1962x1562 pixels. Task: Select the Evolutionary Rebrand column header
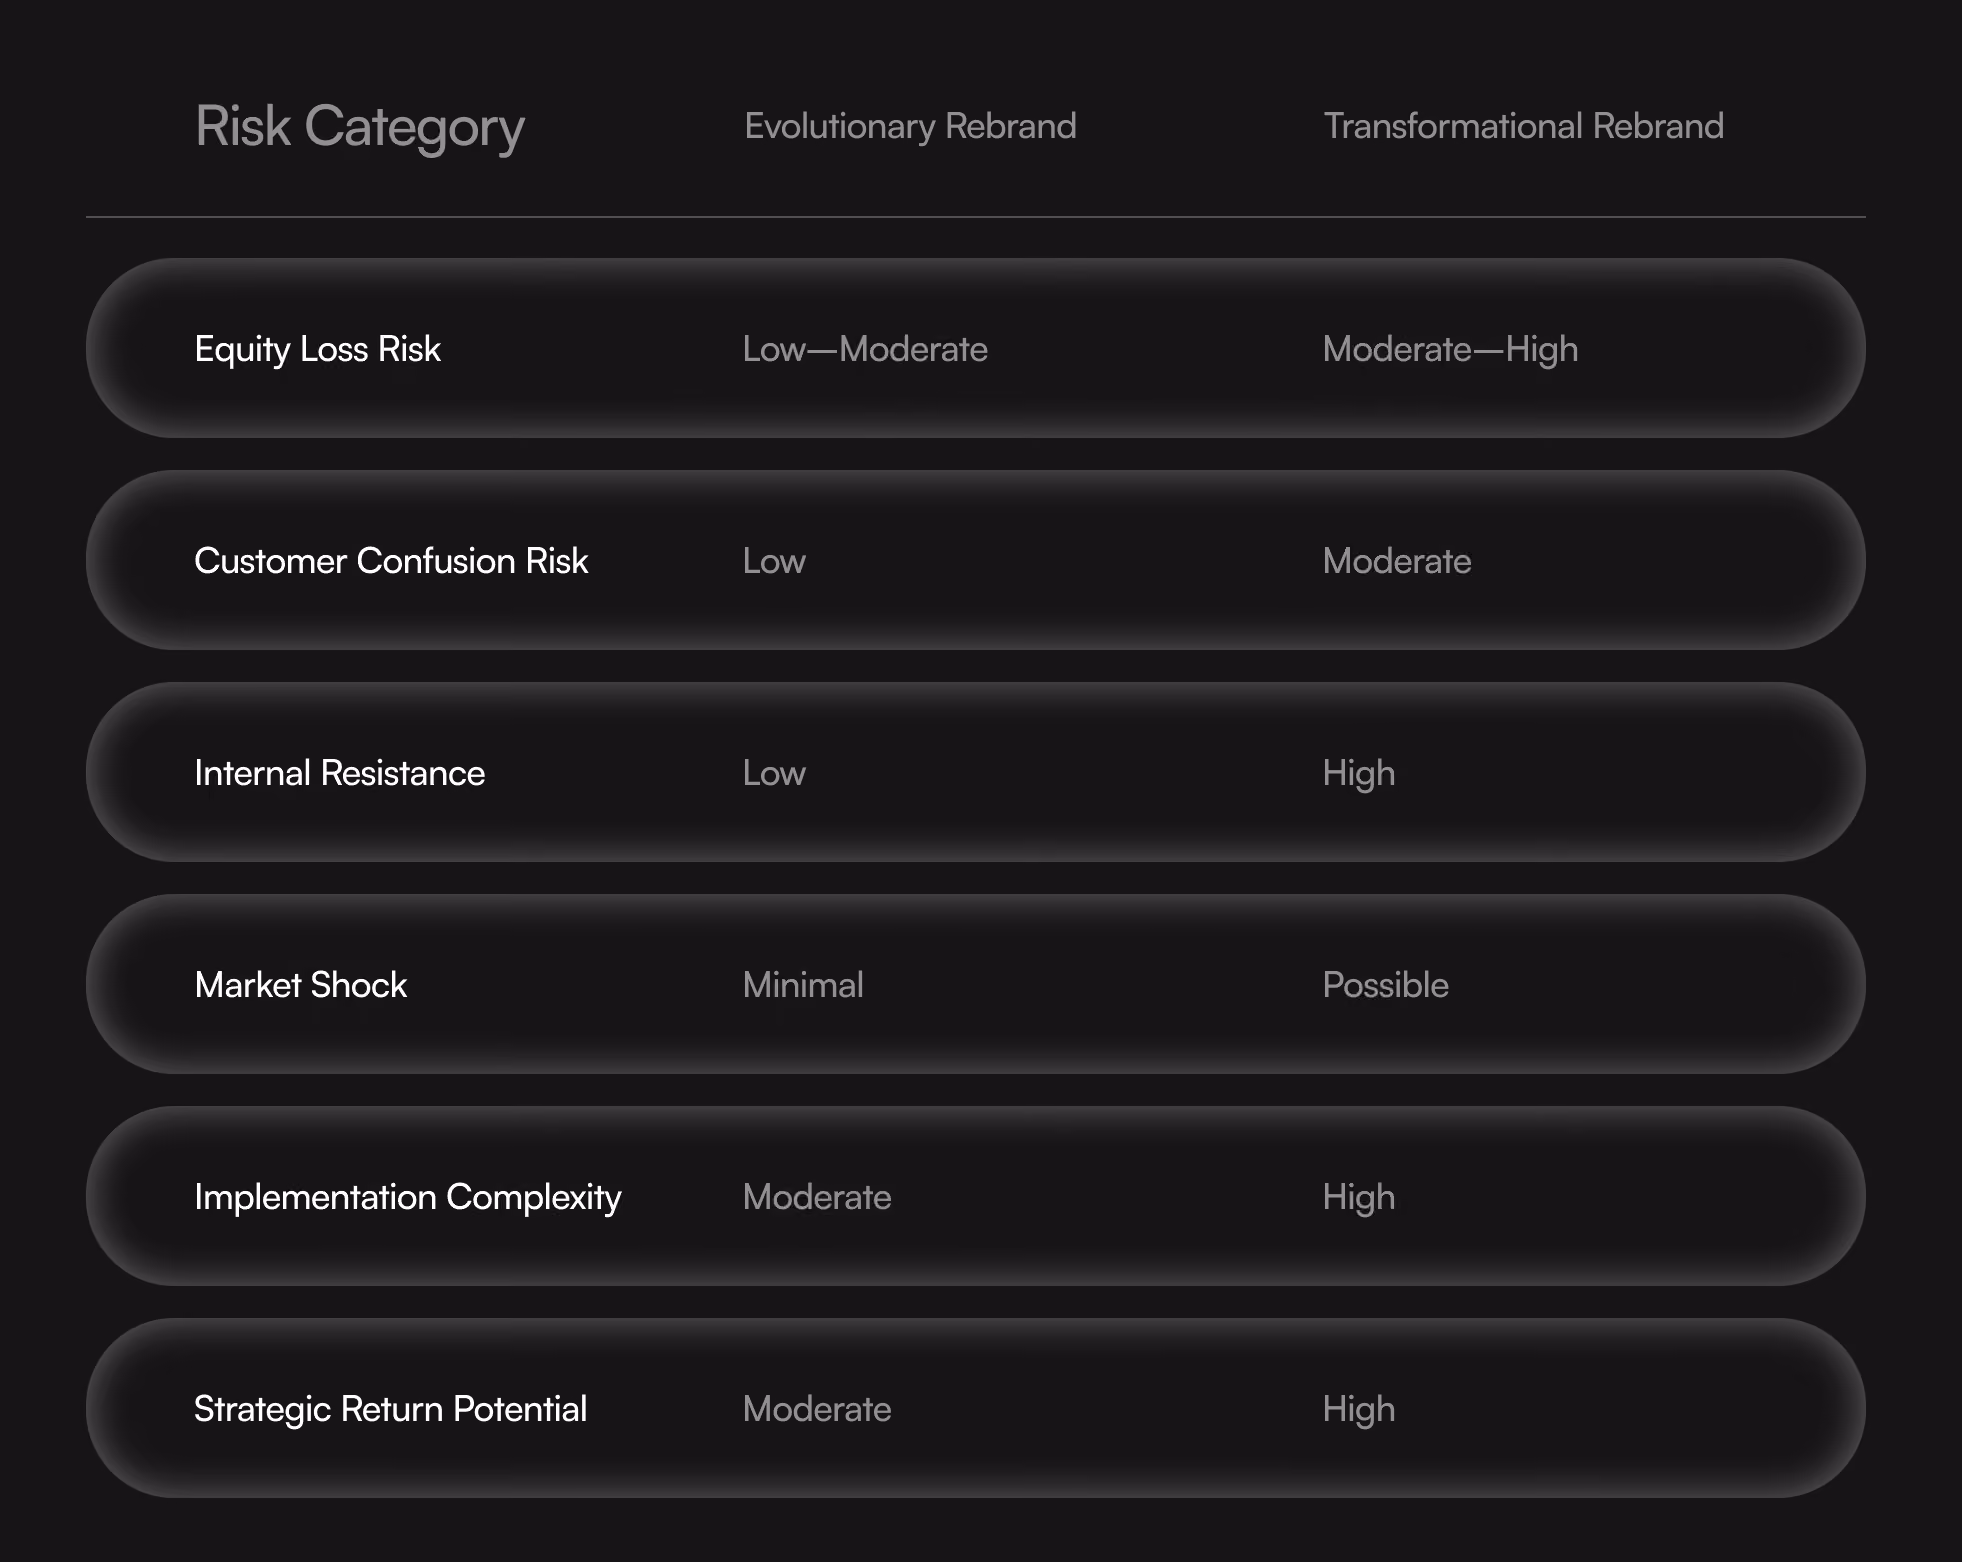910,127
